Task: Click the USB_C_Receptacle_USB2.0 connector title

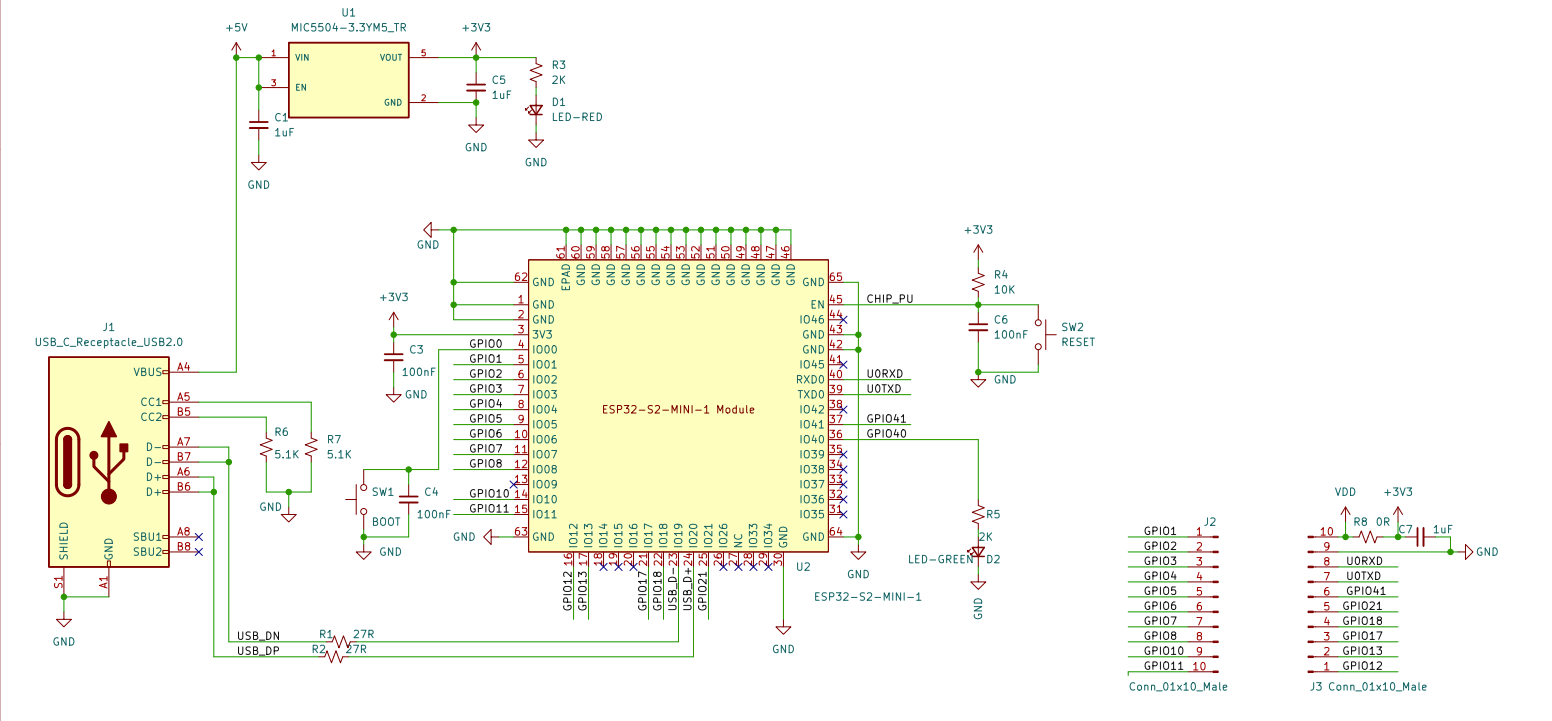Action: [109, 342]
